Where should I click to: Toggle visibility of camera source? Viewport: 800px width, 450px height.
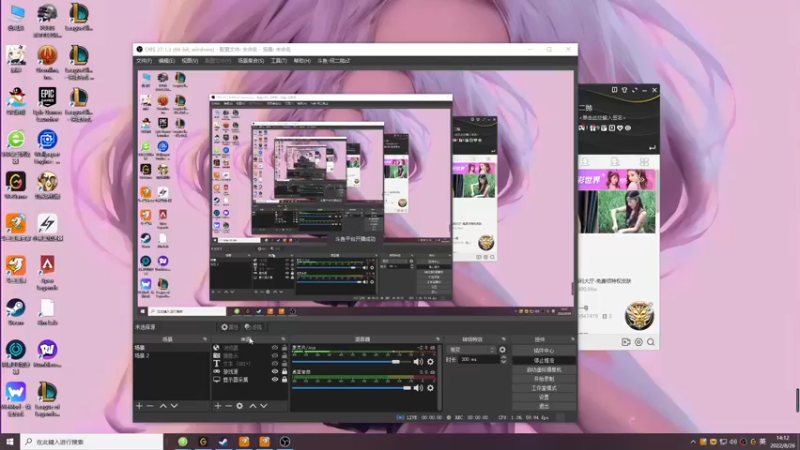coord(274,356)
